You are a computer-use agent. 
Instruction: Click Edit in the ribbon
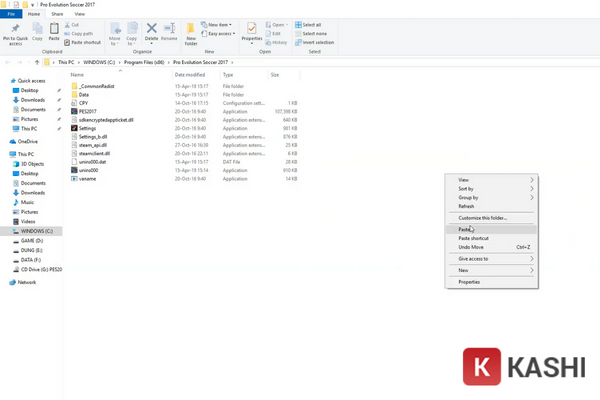coord(273,34)
